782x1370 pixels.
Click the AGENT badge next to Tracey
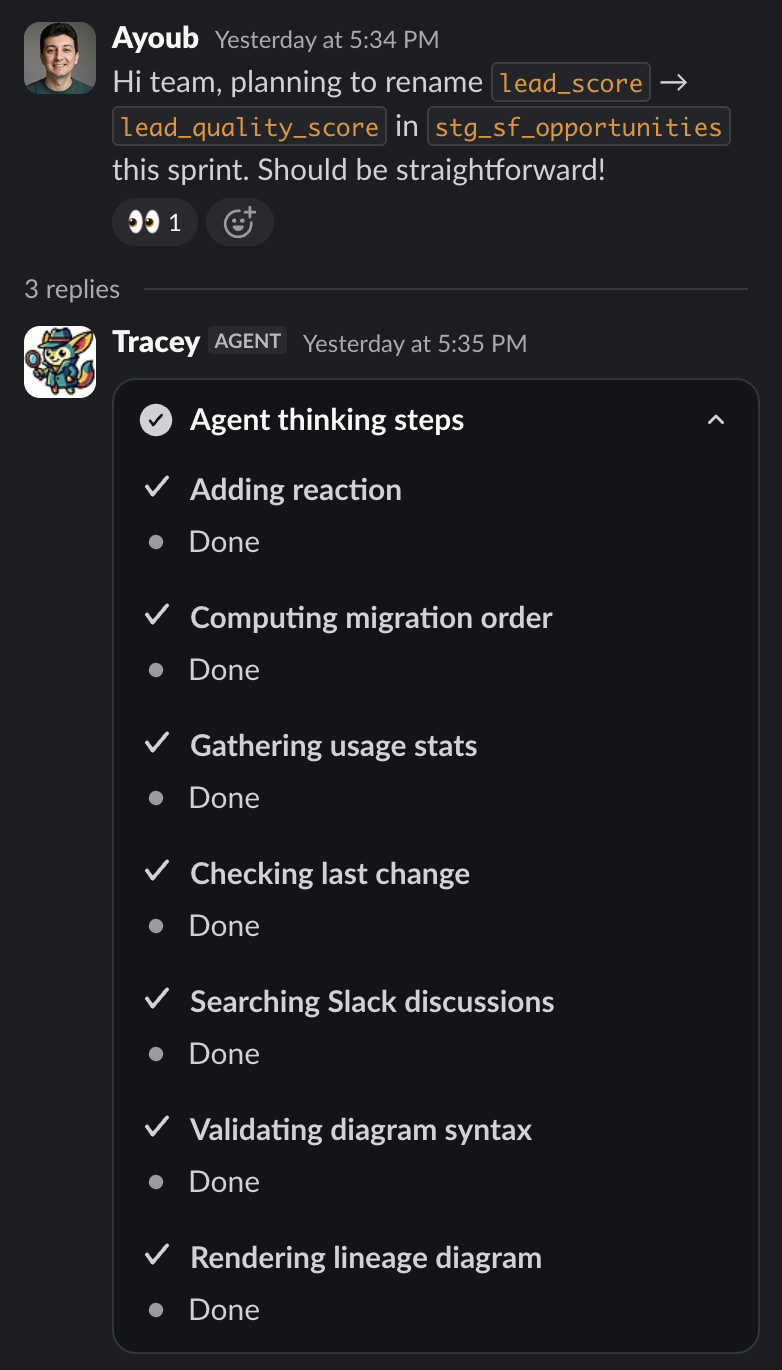click(248, 341)
